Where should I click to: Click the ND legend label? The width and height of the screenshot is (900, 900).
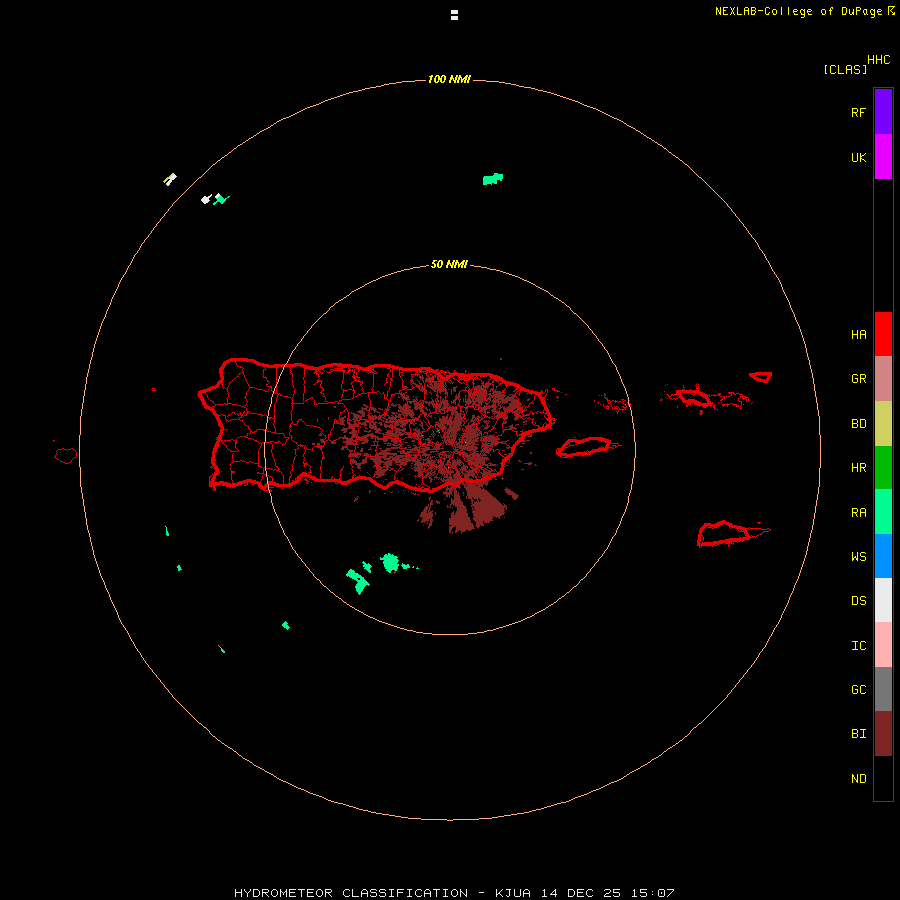(858, 778)
